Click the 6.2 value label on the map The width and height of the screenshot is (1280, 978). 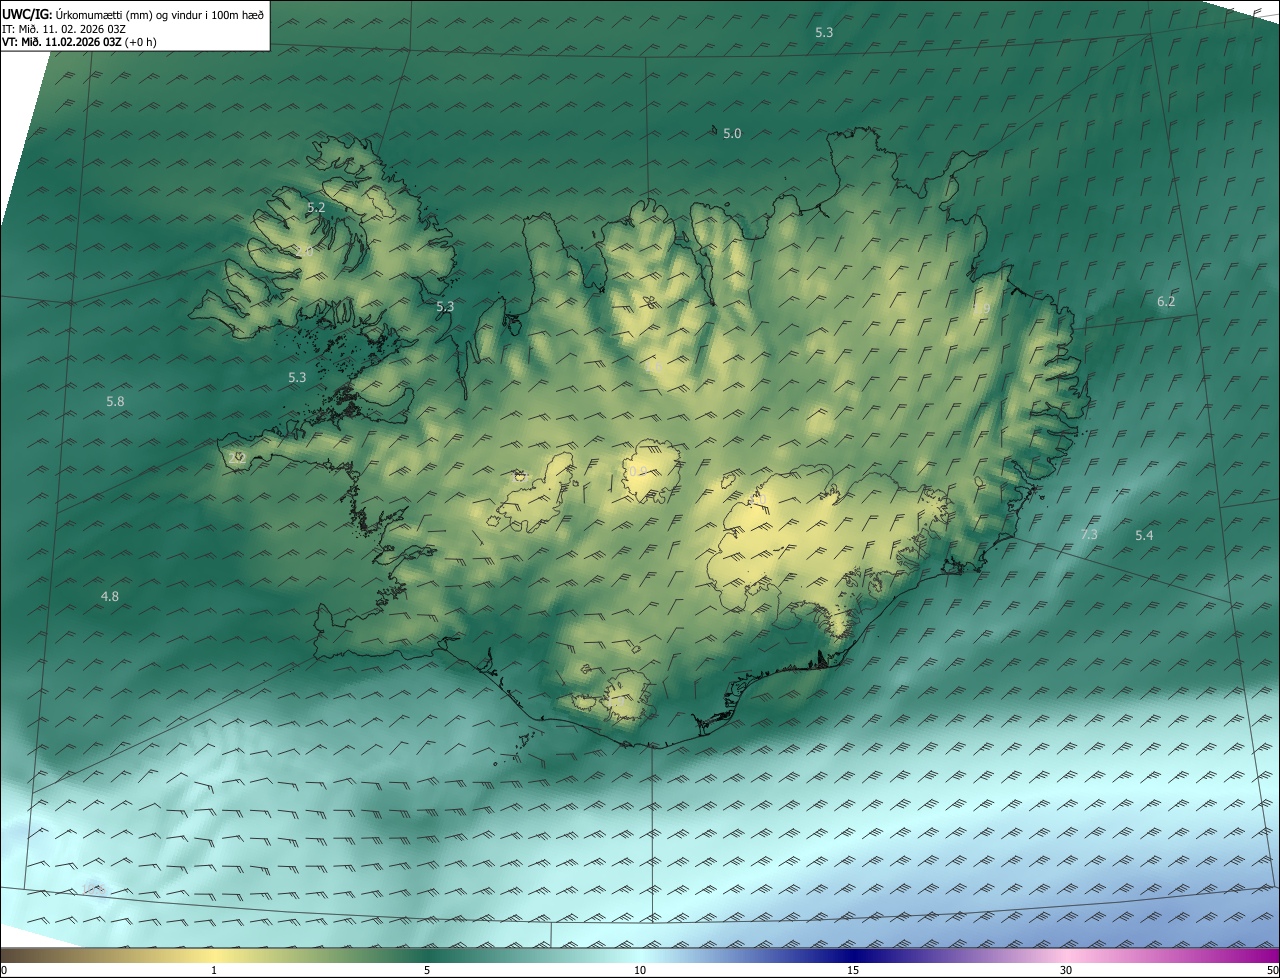click(1166, 302)
